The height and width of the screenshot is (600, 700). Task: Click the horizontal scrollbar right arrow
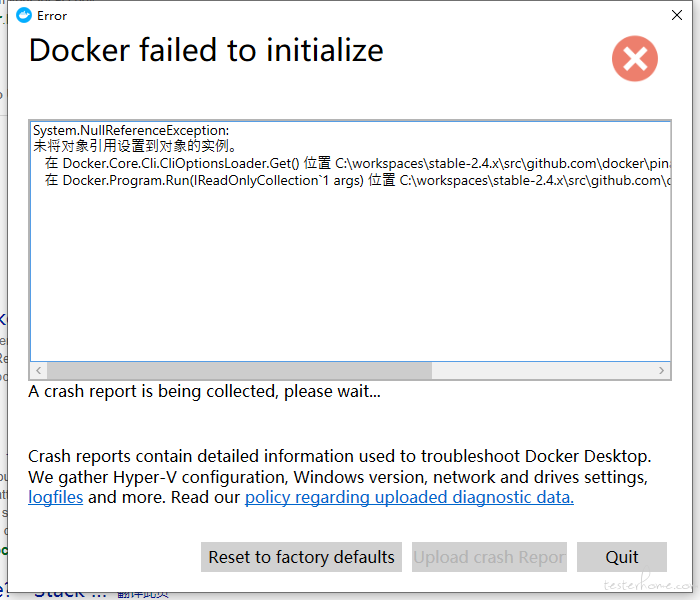tap(661, 371)
